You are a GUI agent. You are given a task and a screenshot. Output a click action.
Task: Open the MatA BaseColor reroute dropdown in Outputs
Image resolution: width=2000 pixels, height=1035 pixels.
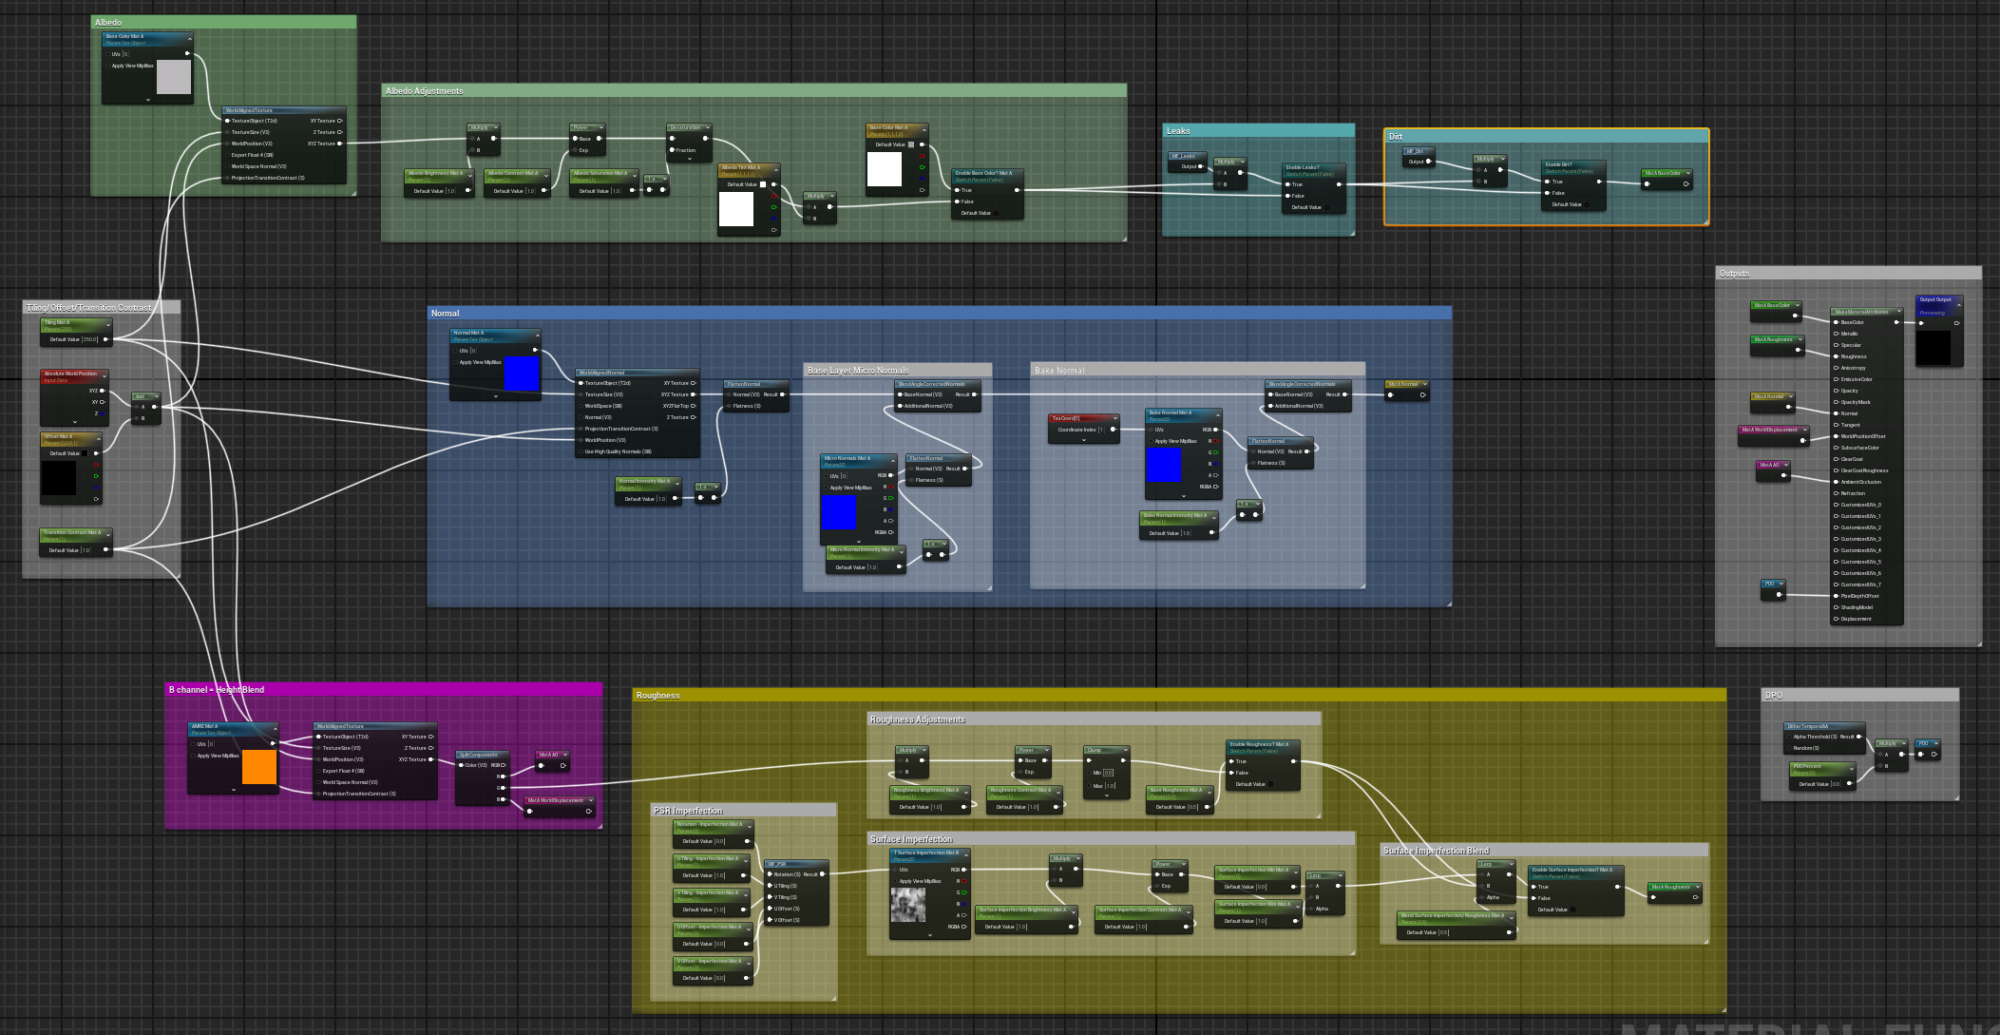coord(1797,305)
